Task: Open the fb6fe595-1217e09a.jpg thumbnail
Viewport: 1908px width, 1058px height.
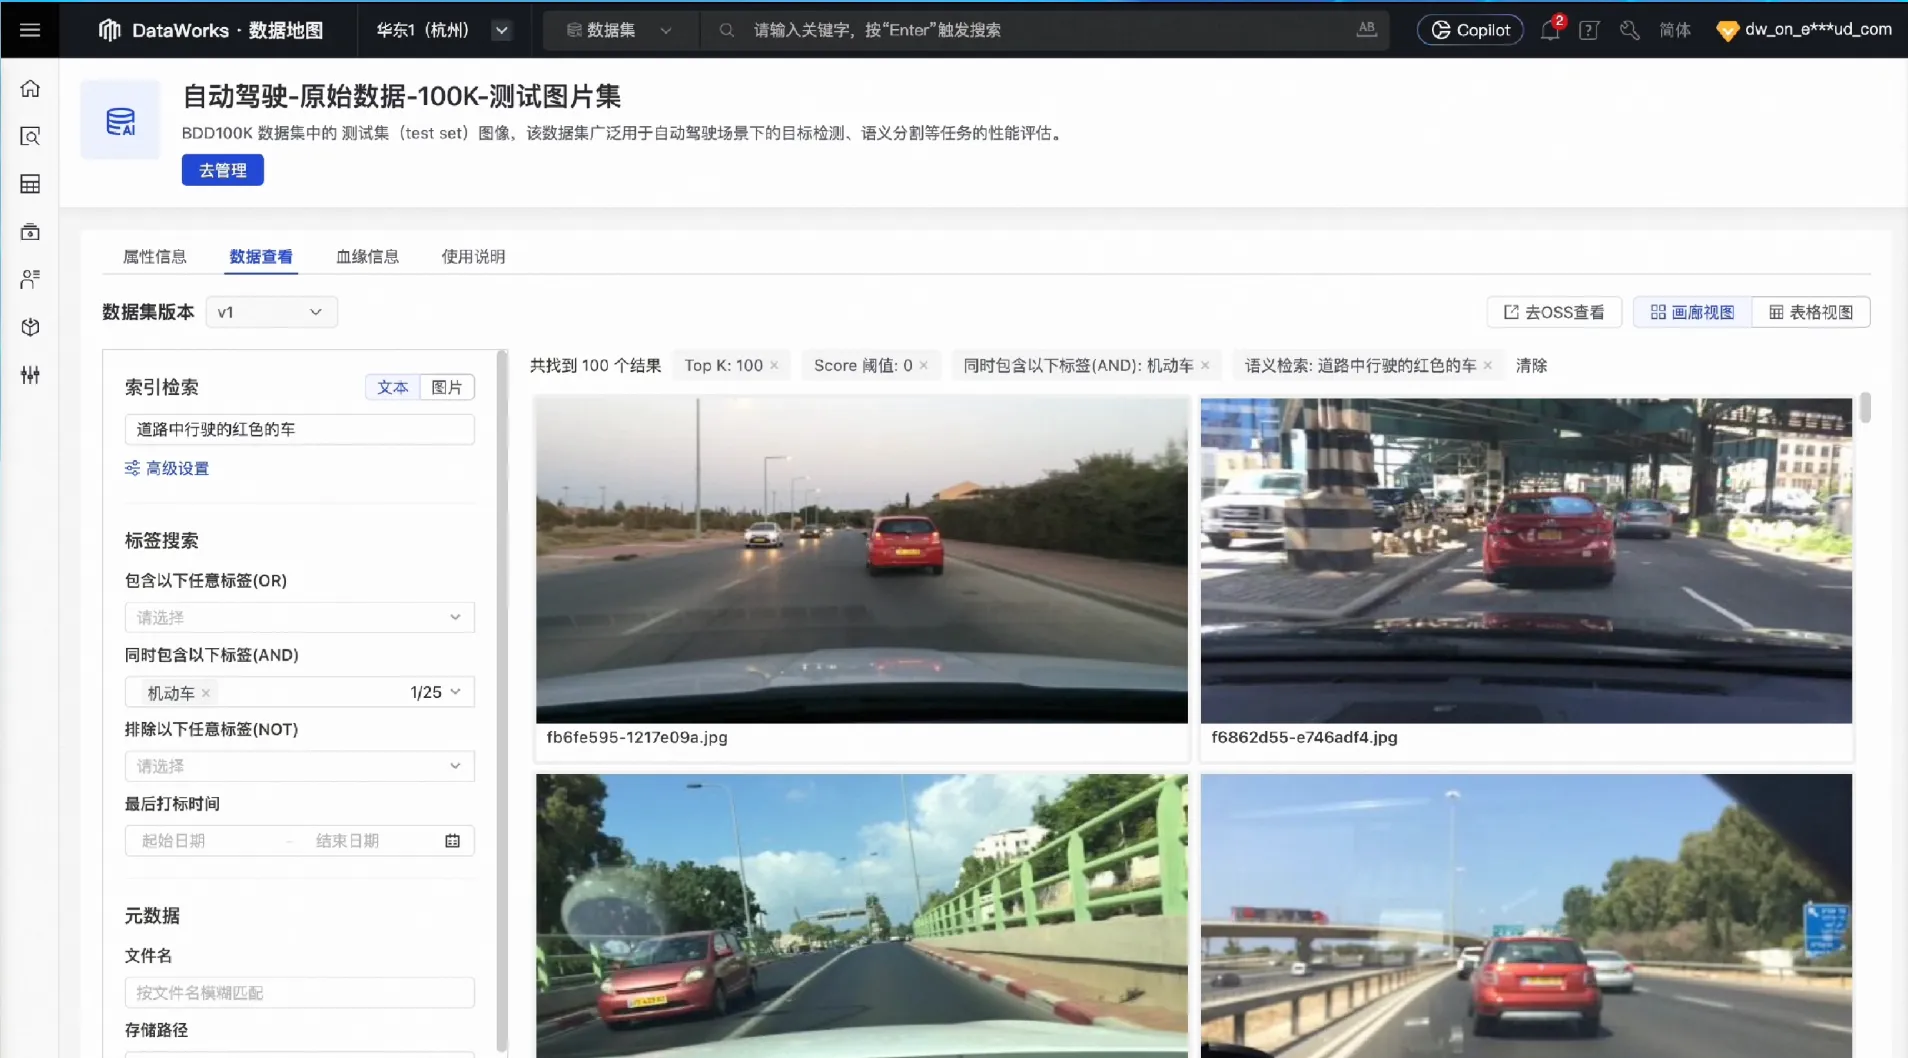Action: pos(860,559)
